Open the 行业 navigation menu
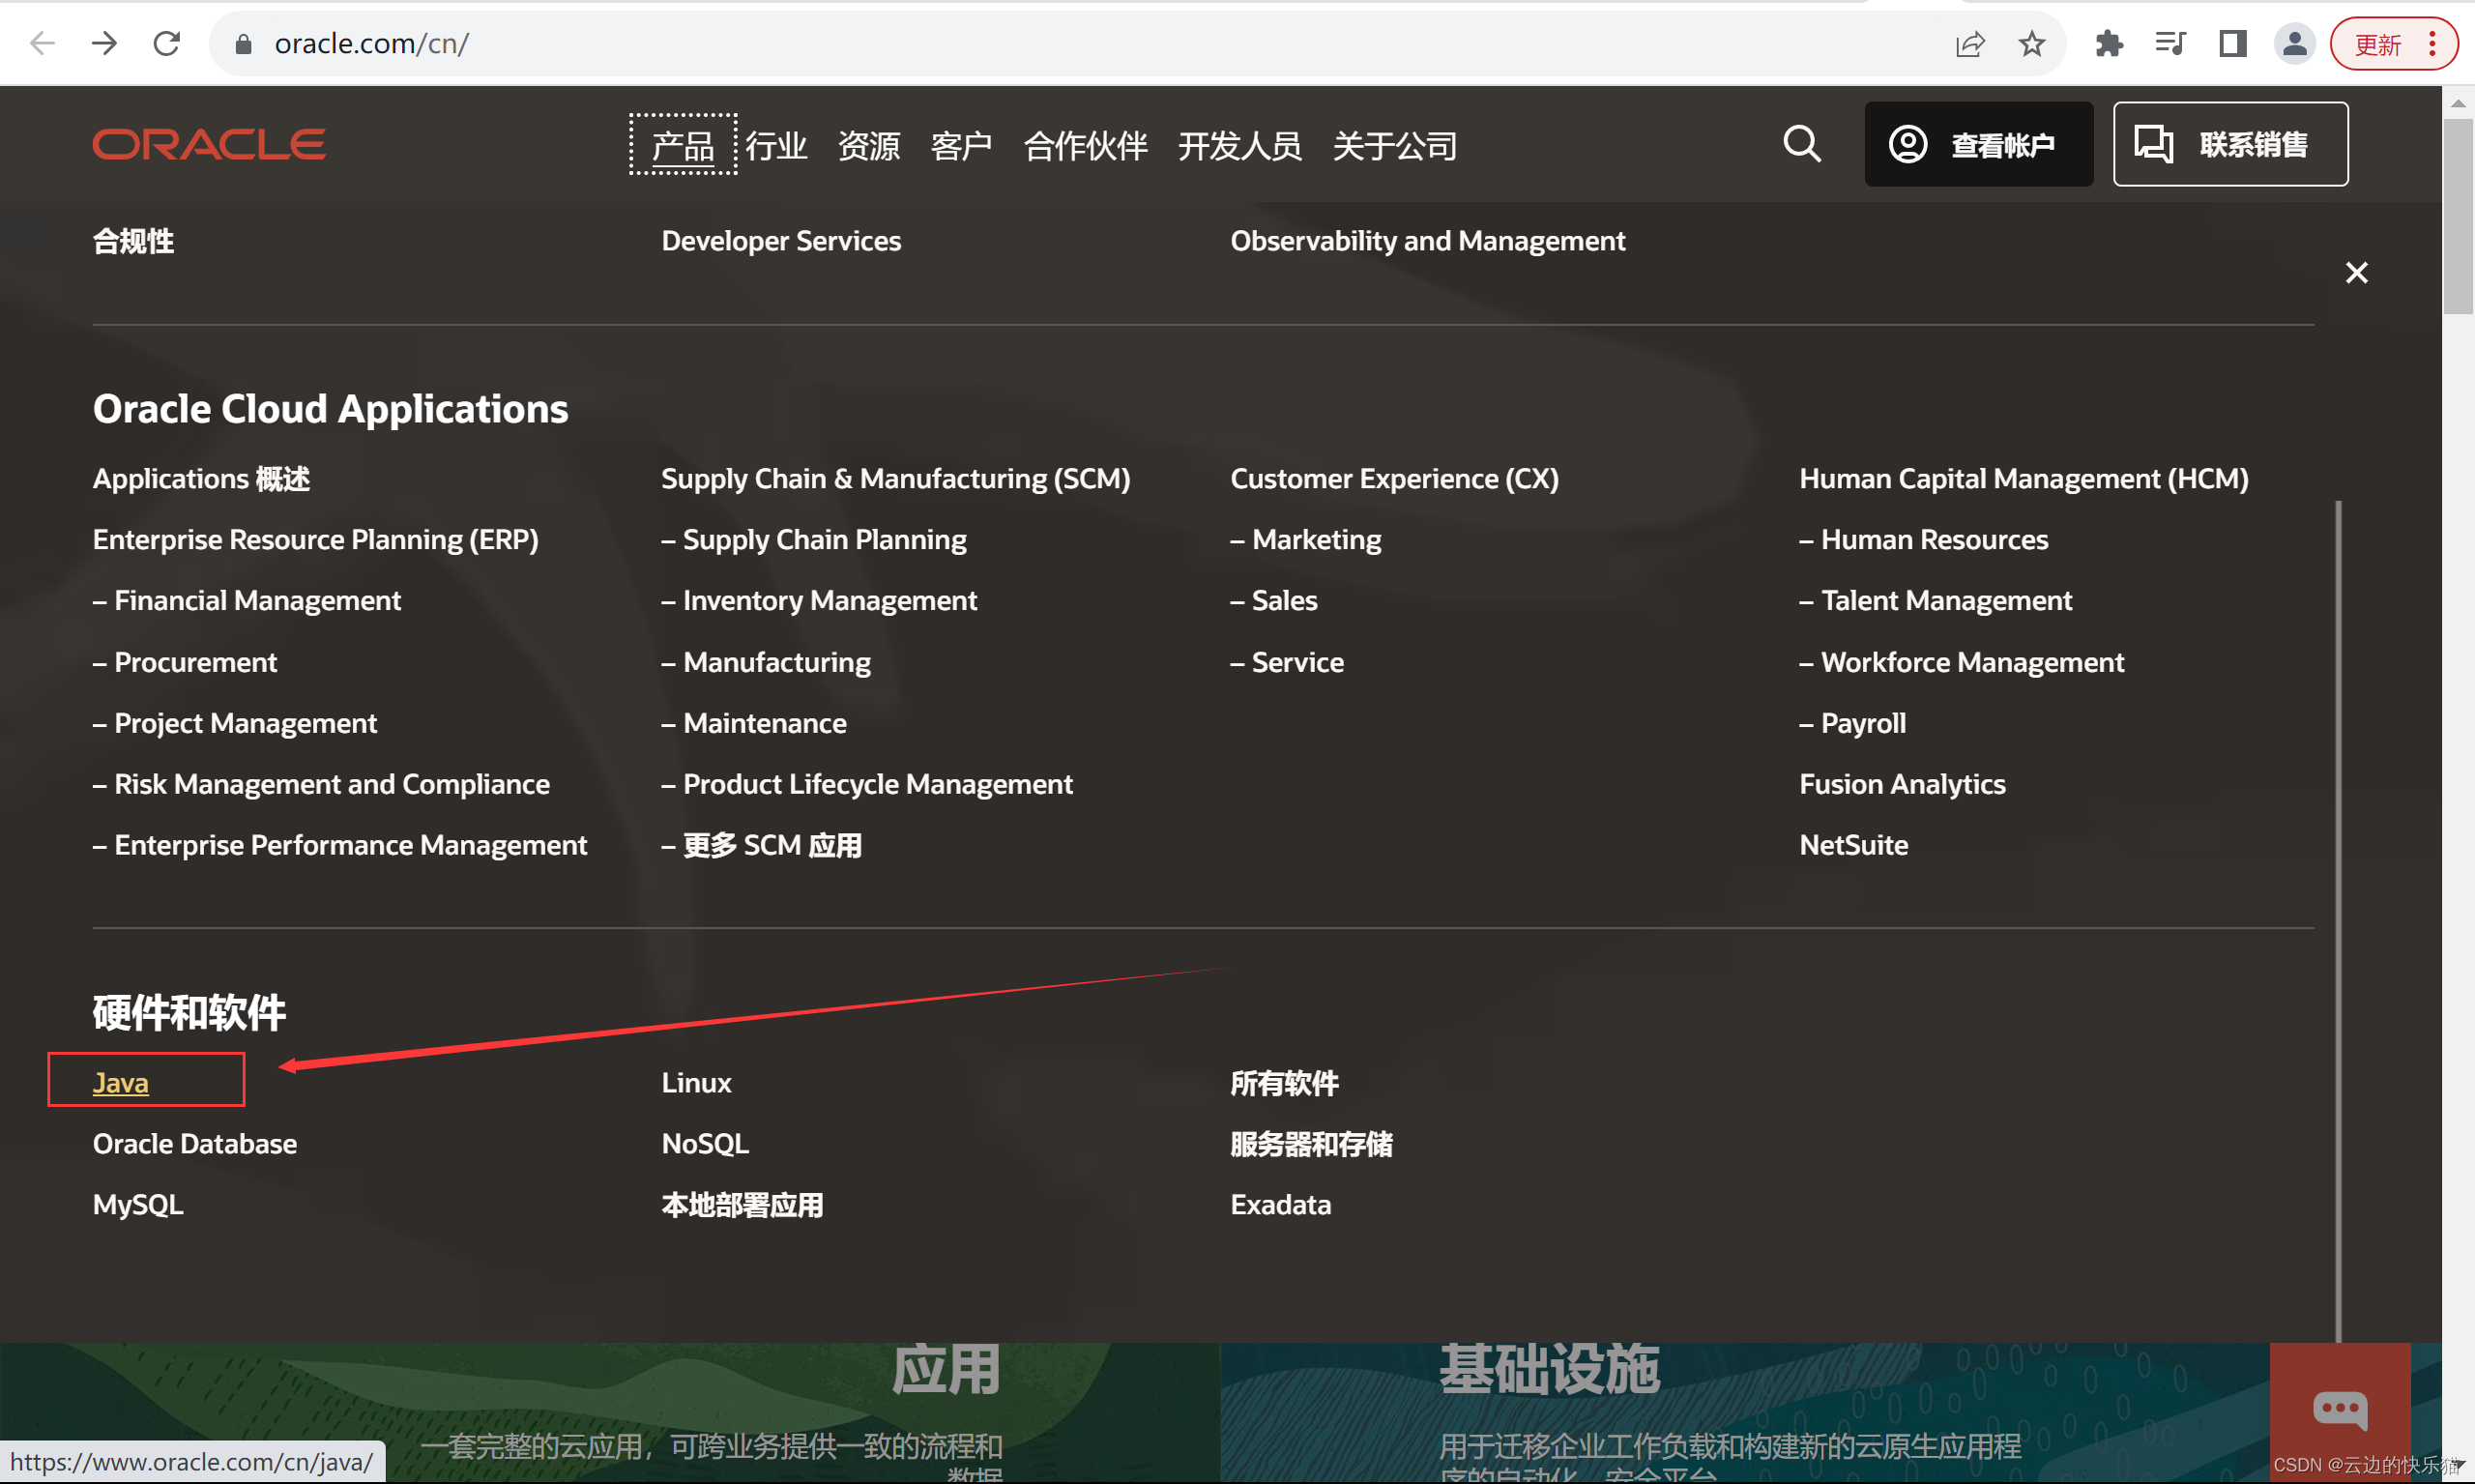The width and height of the screenshot is (2475, 1484). [776, 146]
